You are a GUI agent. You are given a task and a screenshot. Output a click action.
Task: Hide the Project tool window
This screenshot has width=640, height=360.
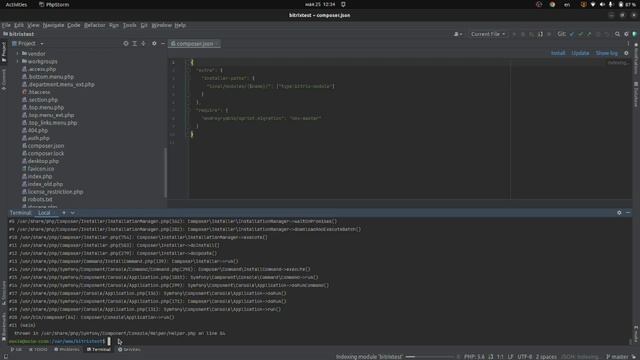coord(163,43)
